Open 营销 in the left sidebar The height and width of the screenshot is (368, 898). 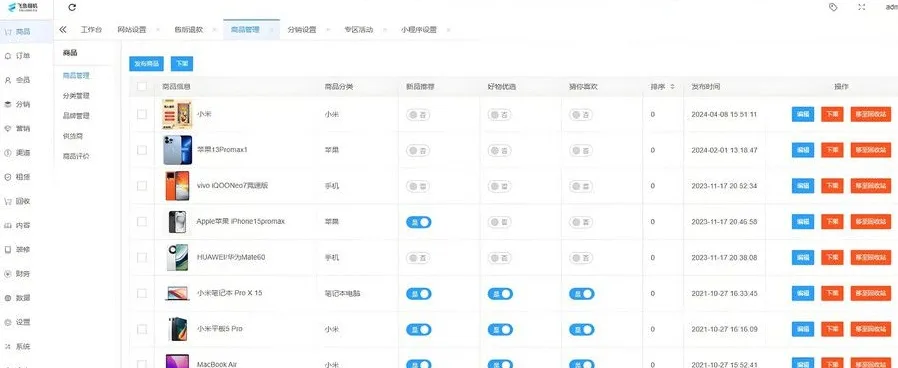[x=18, y=129]
